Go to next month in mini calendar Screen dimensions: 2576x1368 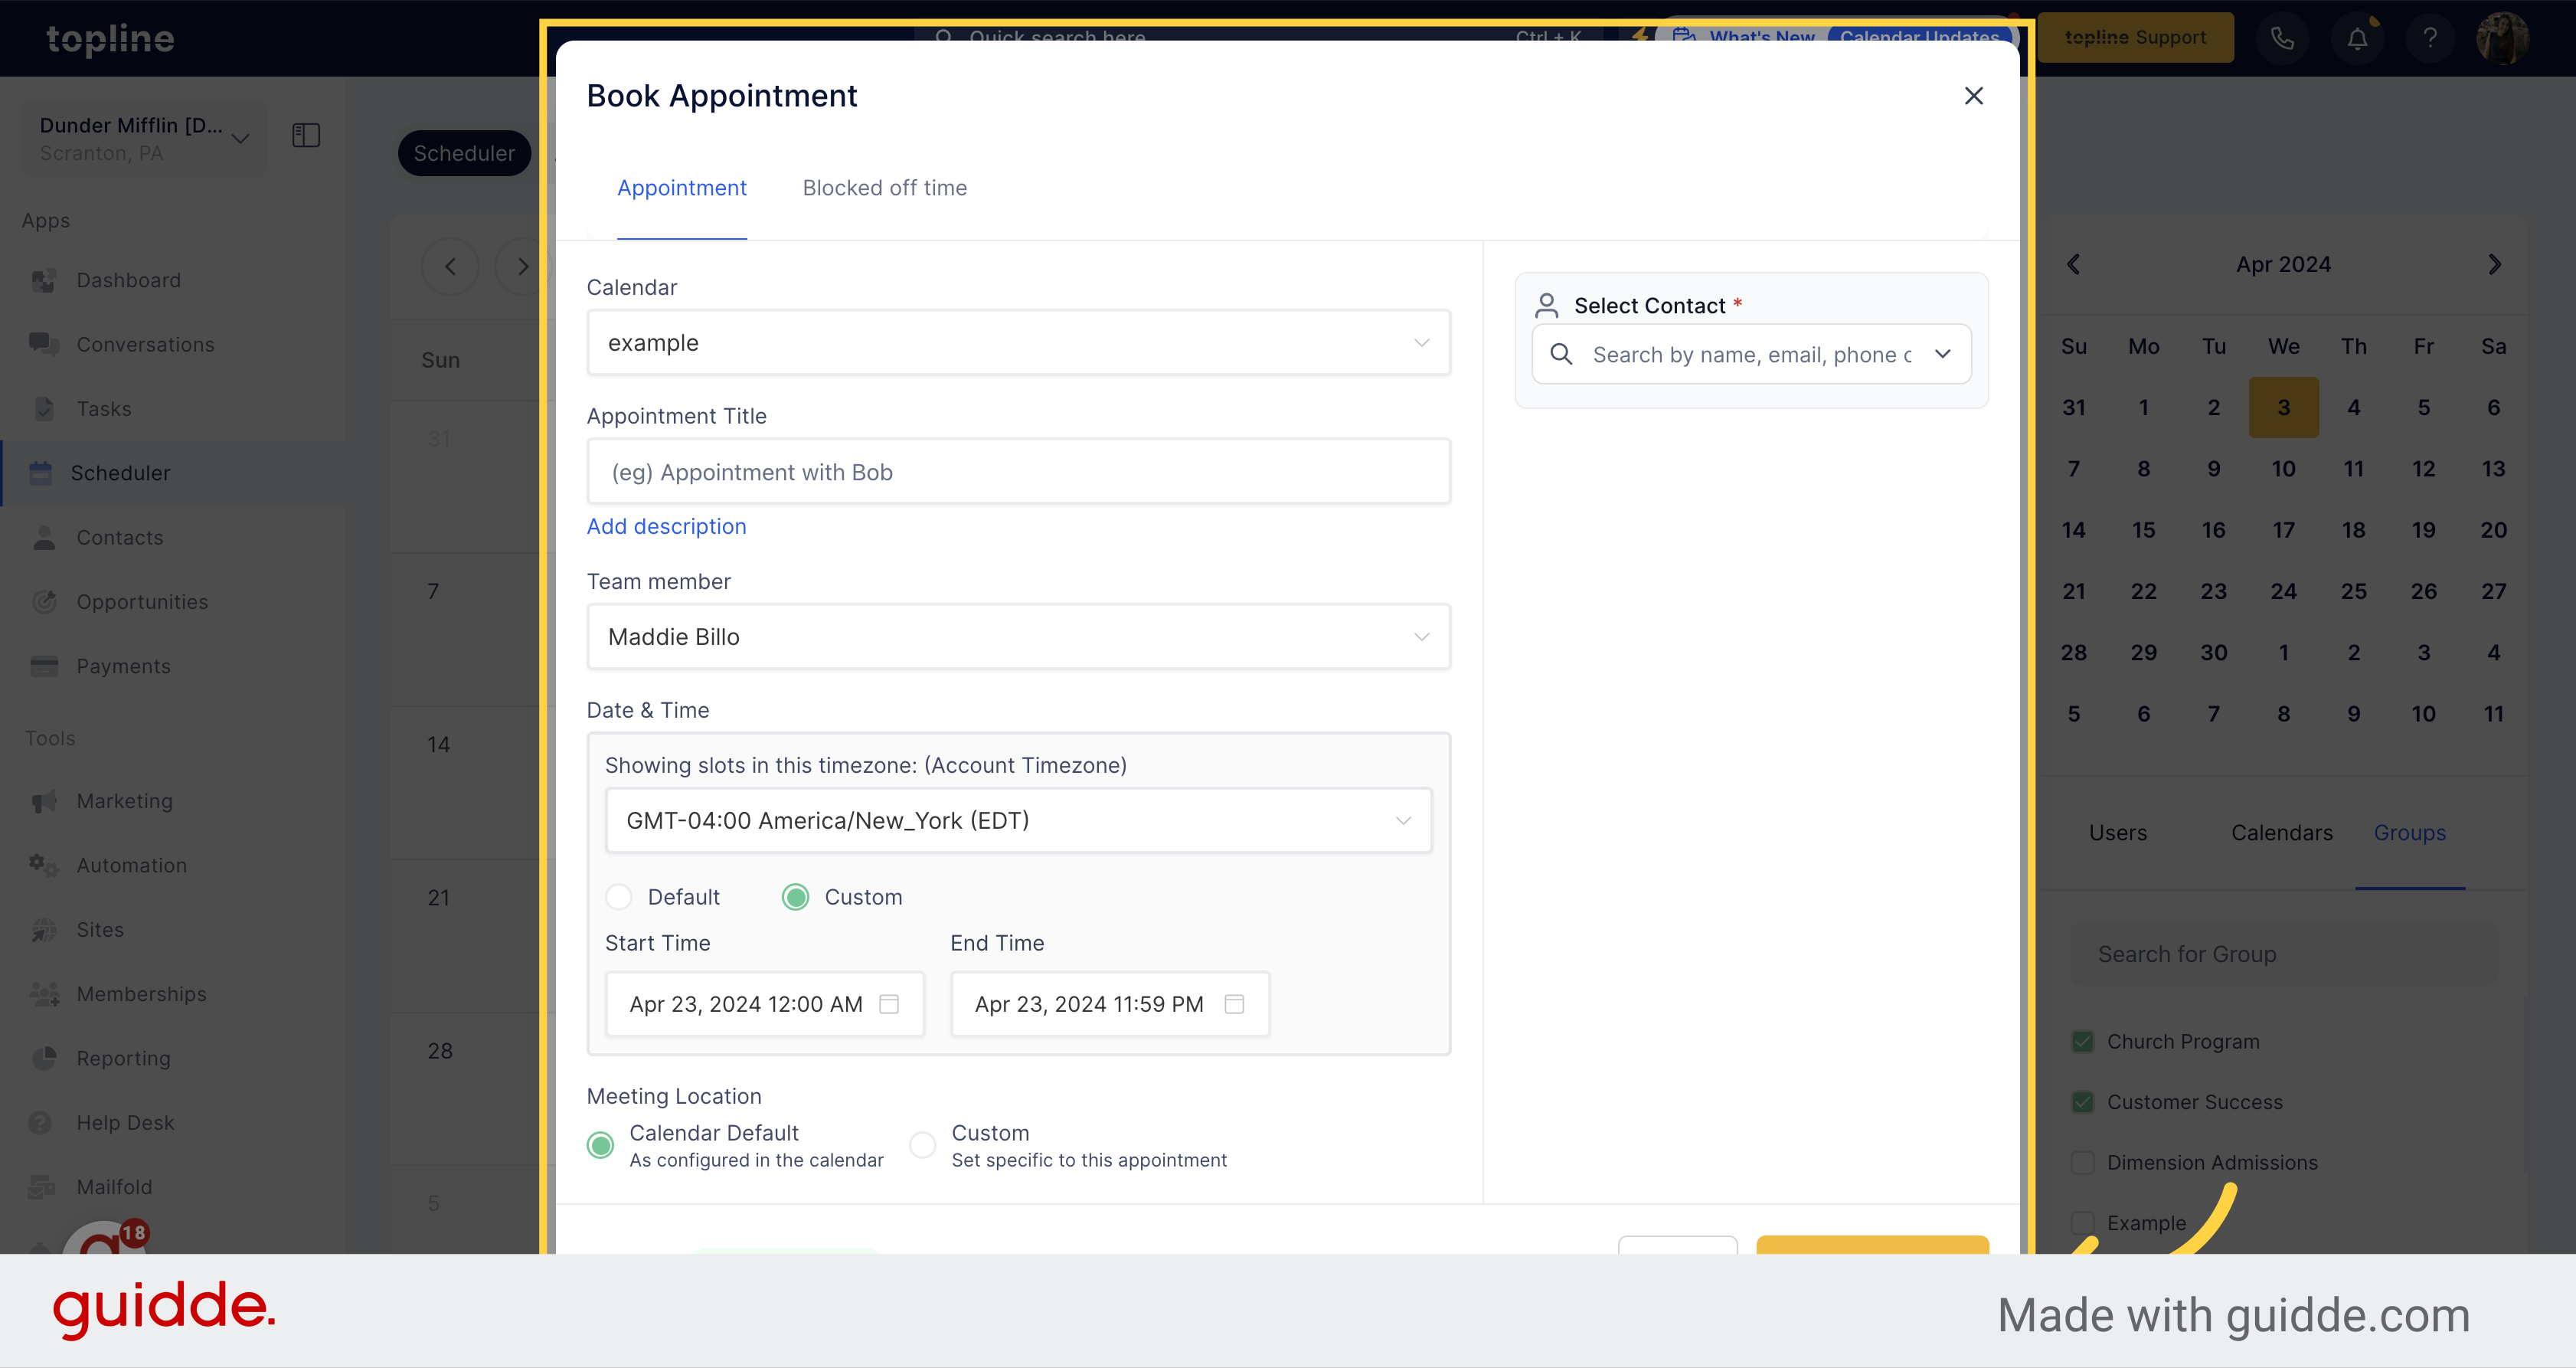(2494, 265)
